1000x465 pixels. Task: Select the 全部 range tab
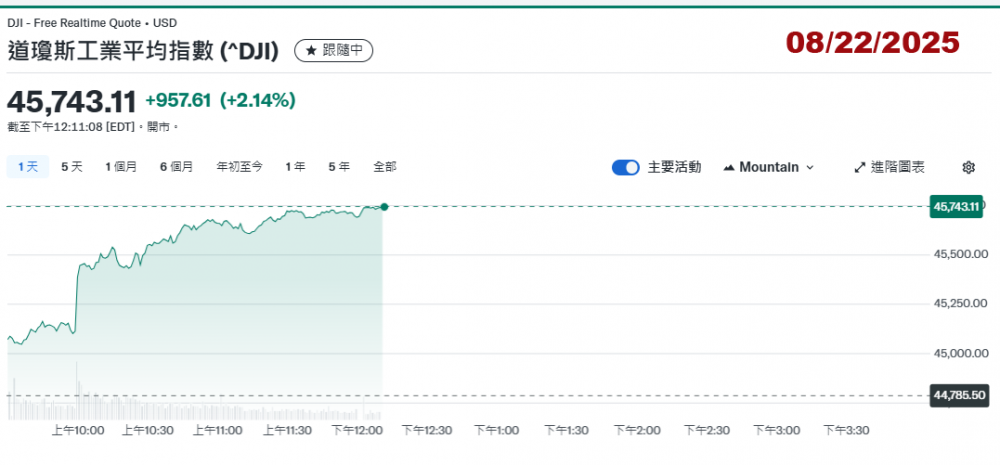385,167
